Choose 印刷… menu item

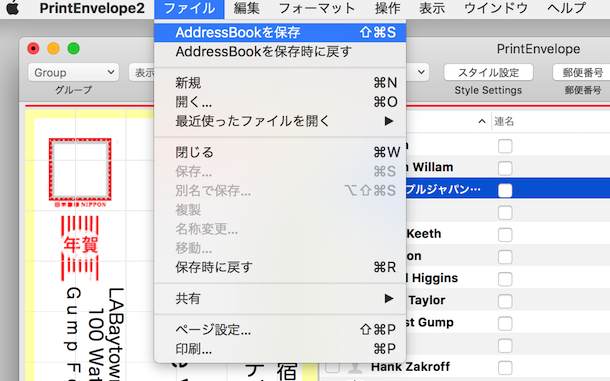click(x=280, y=349)
